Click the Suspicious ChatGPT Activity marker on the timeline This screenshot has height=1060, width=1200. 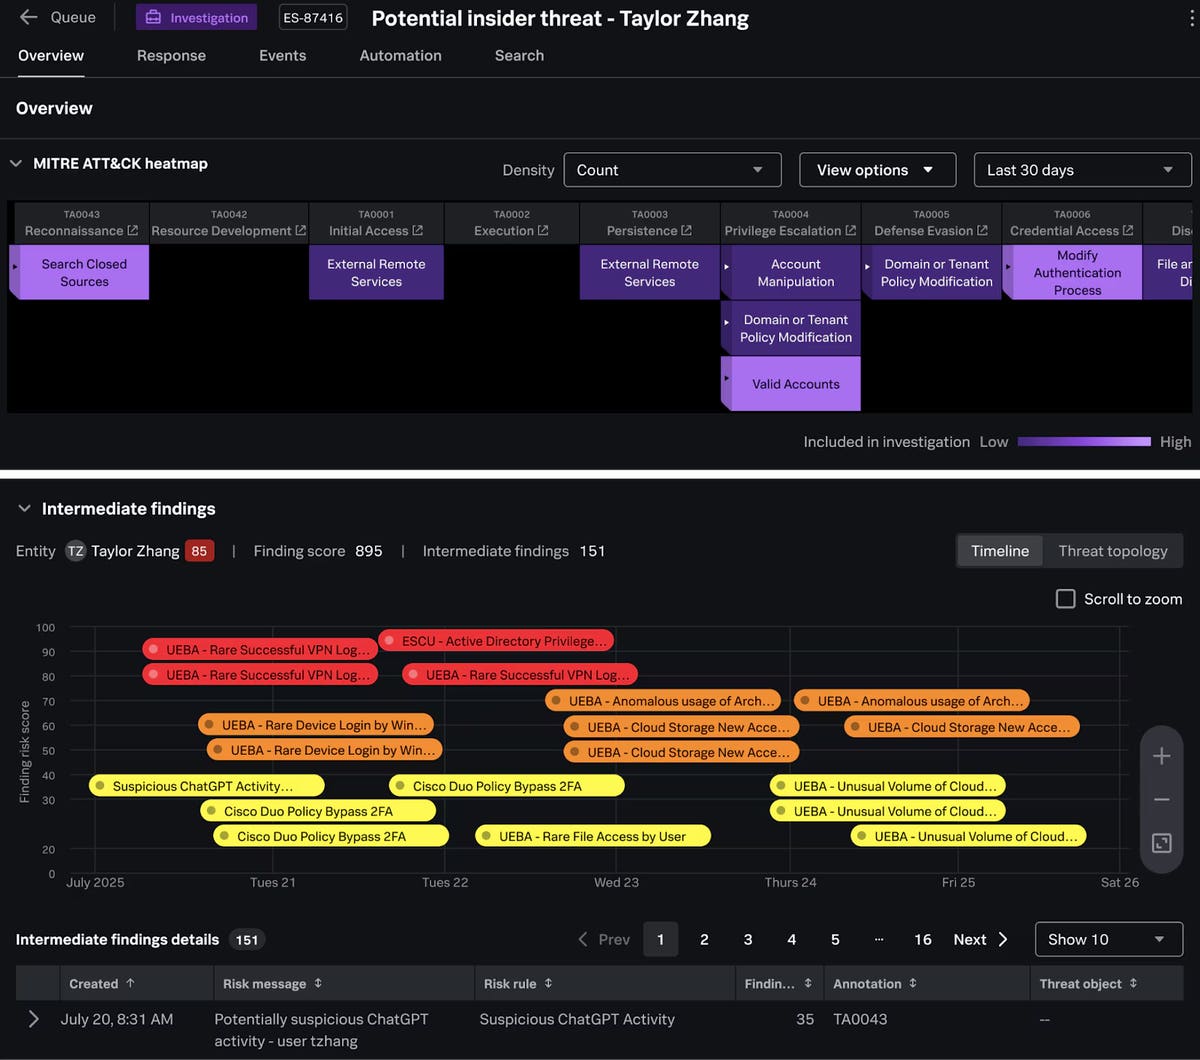205,786
